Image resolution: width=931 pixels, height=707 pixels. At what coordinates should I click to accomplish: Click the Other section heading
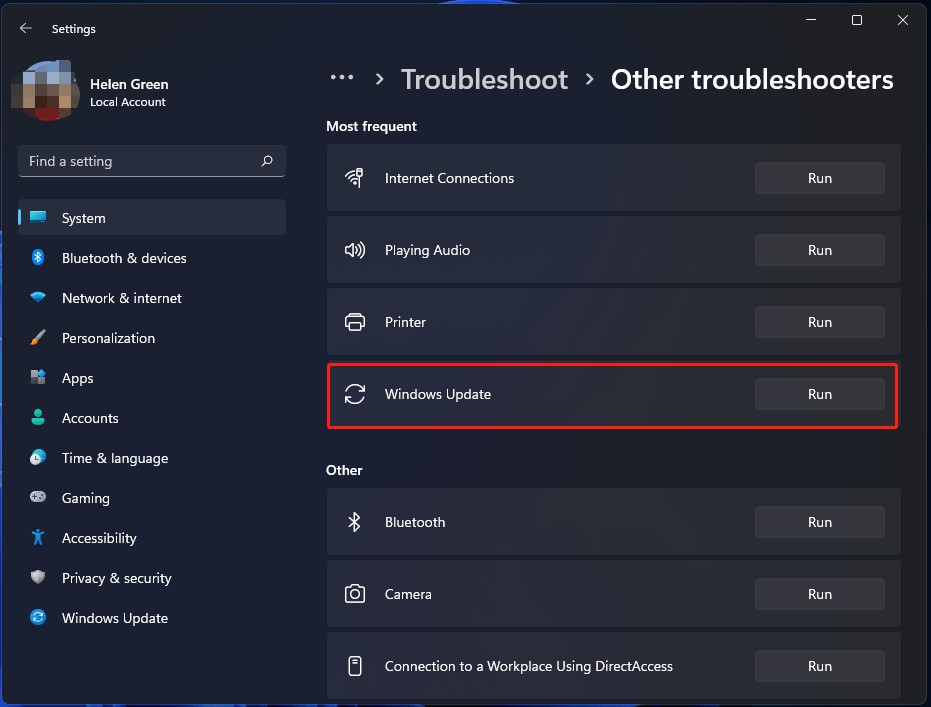click(x=344, y=470)
